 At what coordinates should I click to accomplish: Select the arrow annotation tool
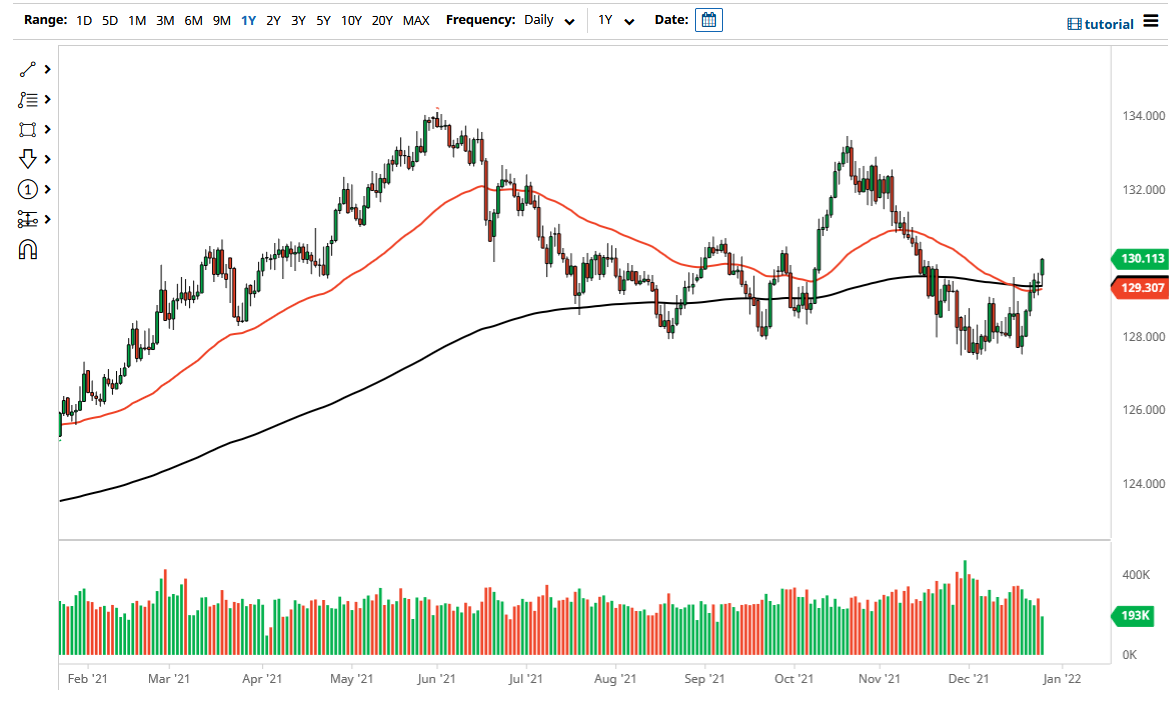click(27, 159)
